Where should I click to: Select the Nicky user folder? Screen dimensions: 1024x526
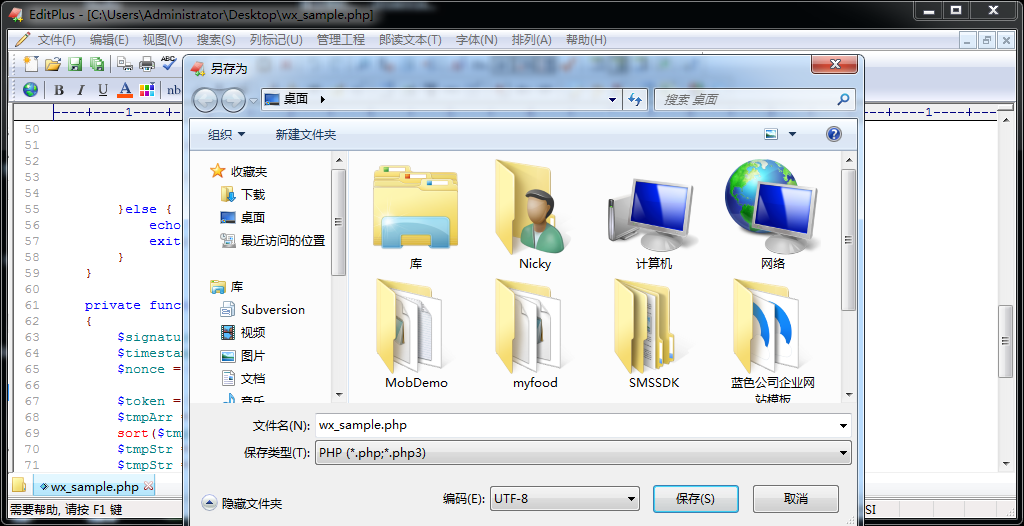pyautogui.click(x=535, y=216)
